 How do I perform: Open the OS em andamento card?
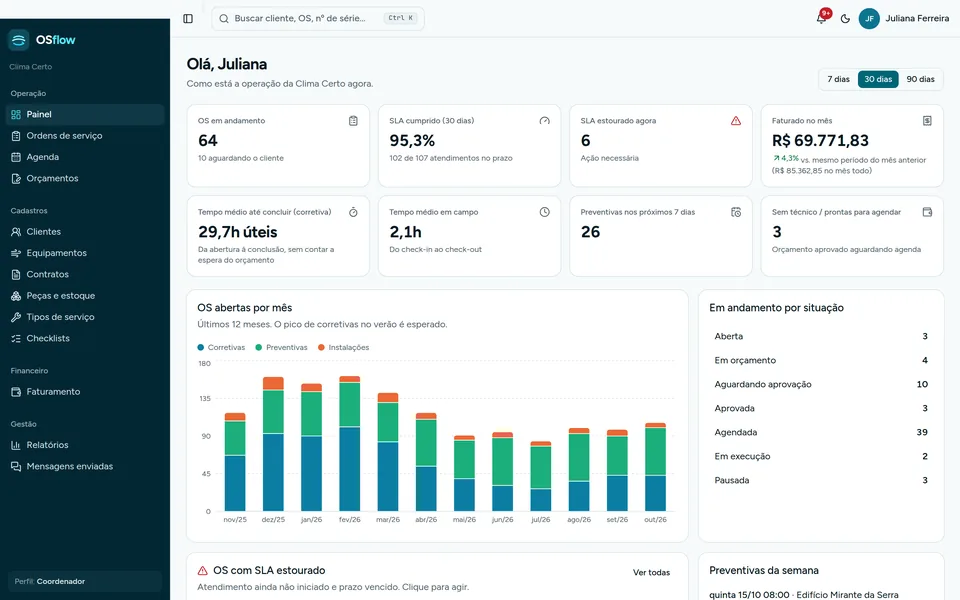pos(278,146)
